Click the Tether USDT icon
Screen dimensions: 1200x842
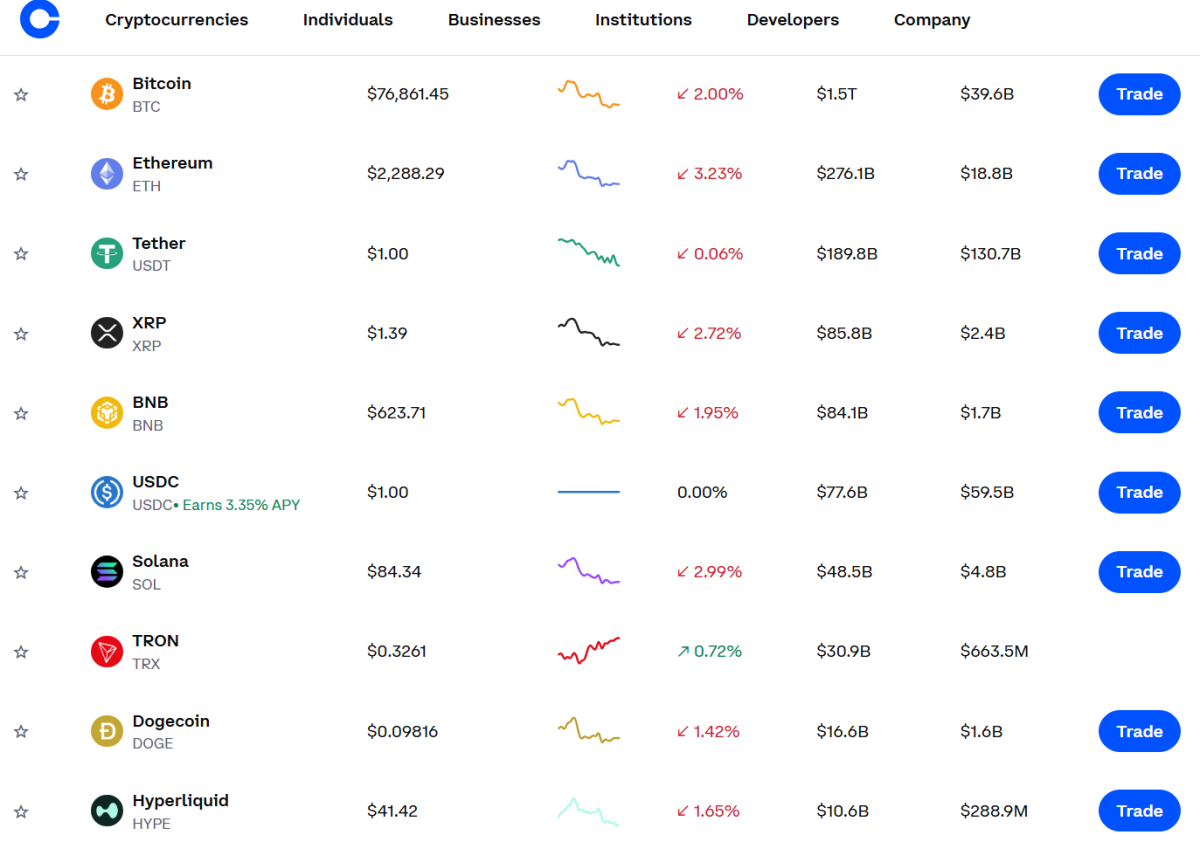[107, 254]
